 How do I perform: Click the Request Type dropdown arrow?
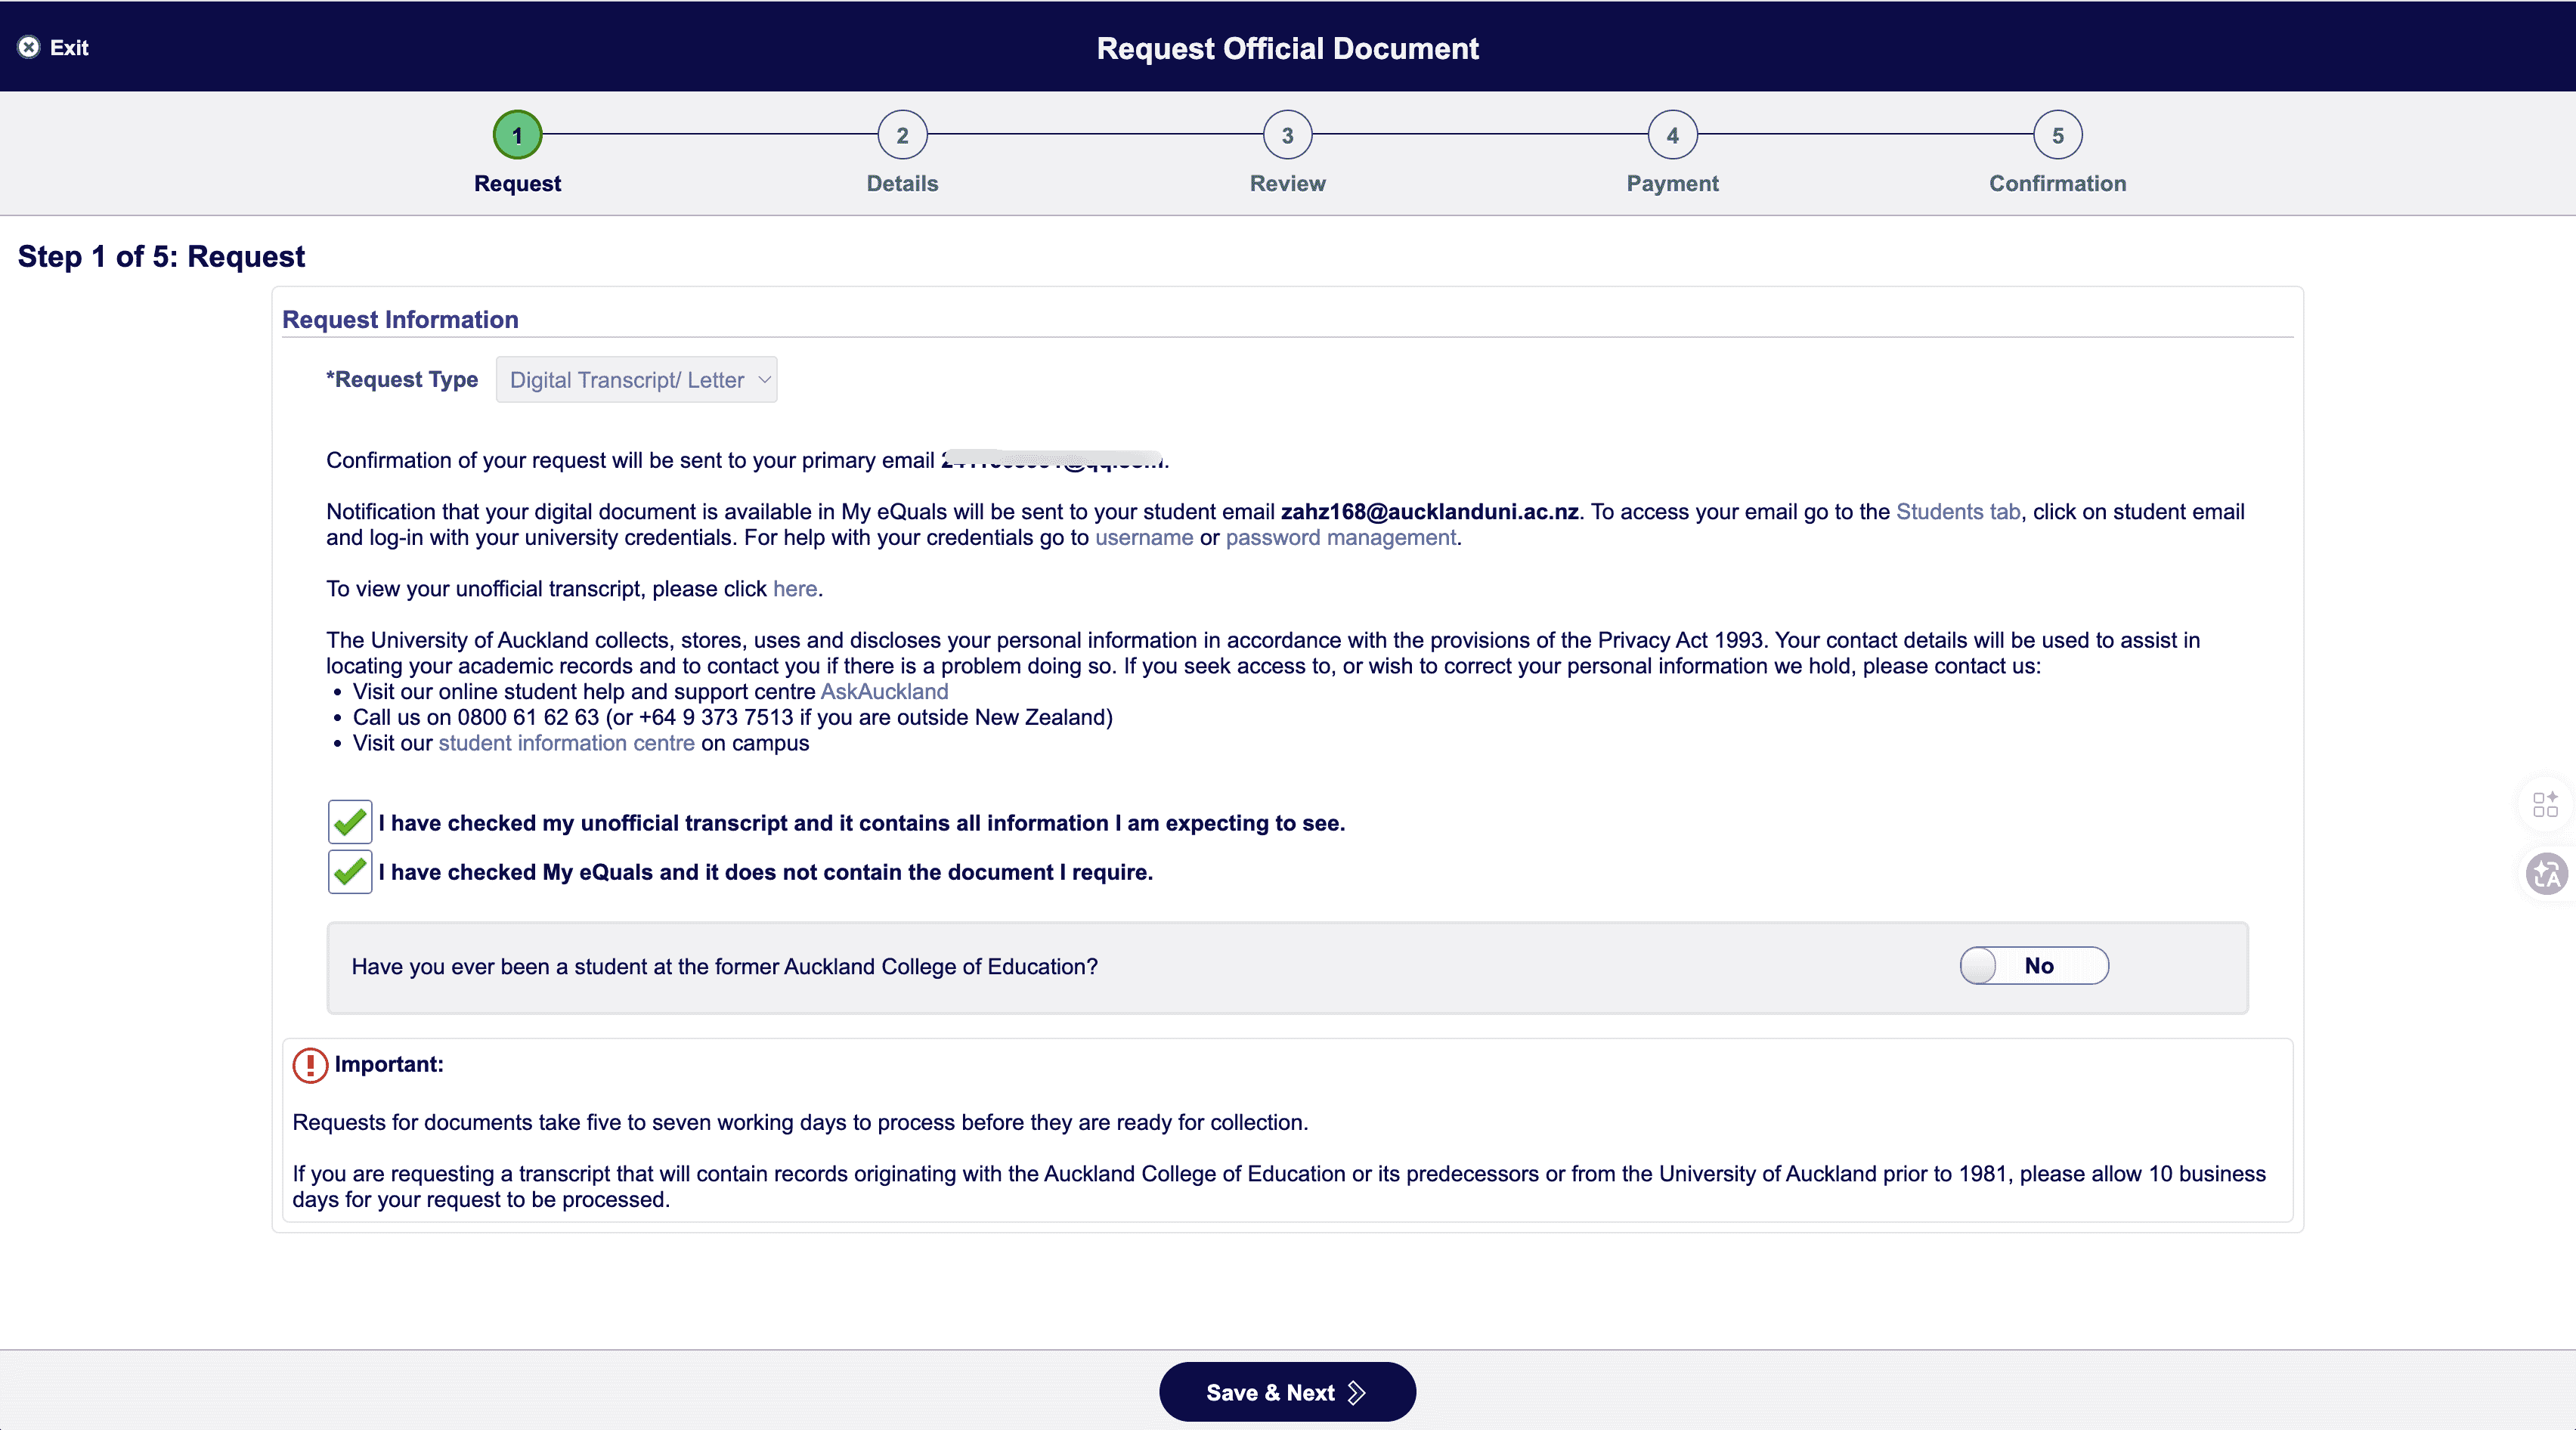click(x=764, y=380)
